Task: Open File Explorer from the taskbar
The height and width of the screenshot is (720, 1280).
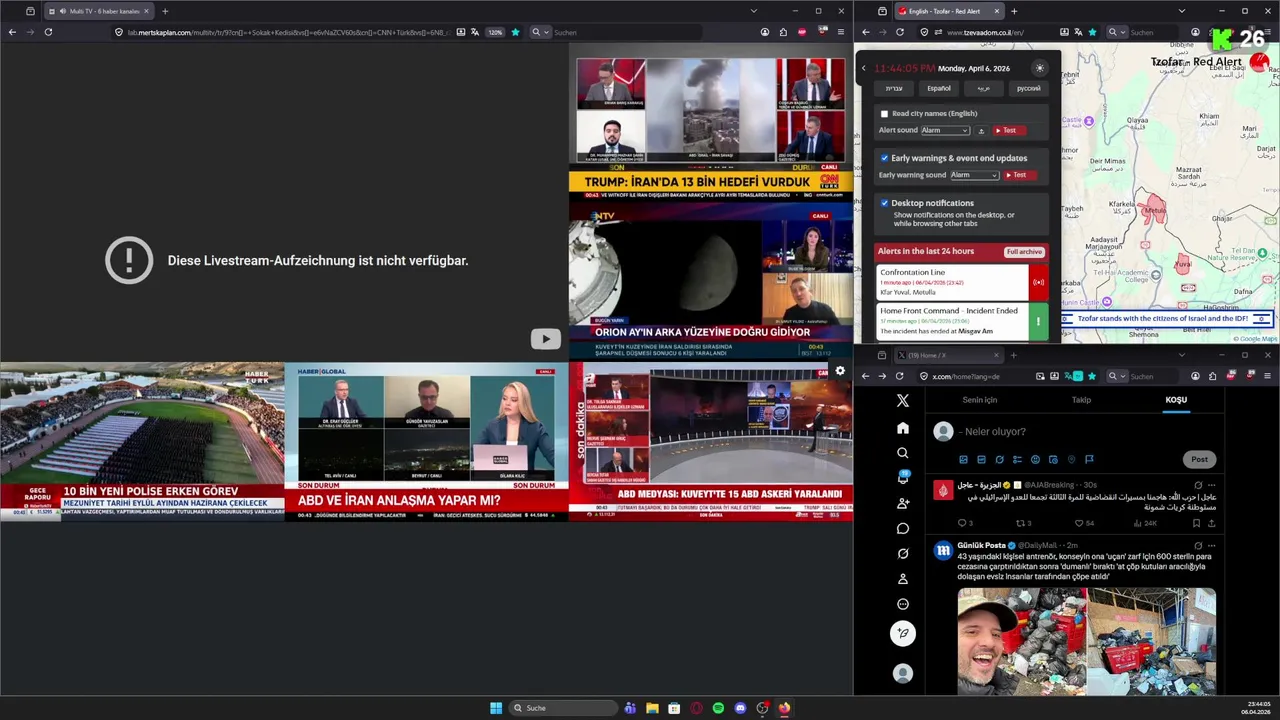Action: click(x=652, y=708)
